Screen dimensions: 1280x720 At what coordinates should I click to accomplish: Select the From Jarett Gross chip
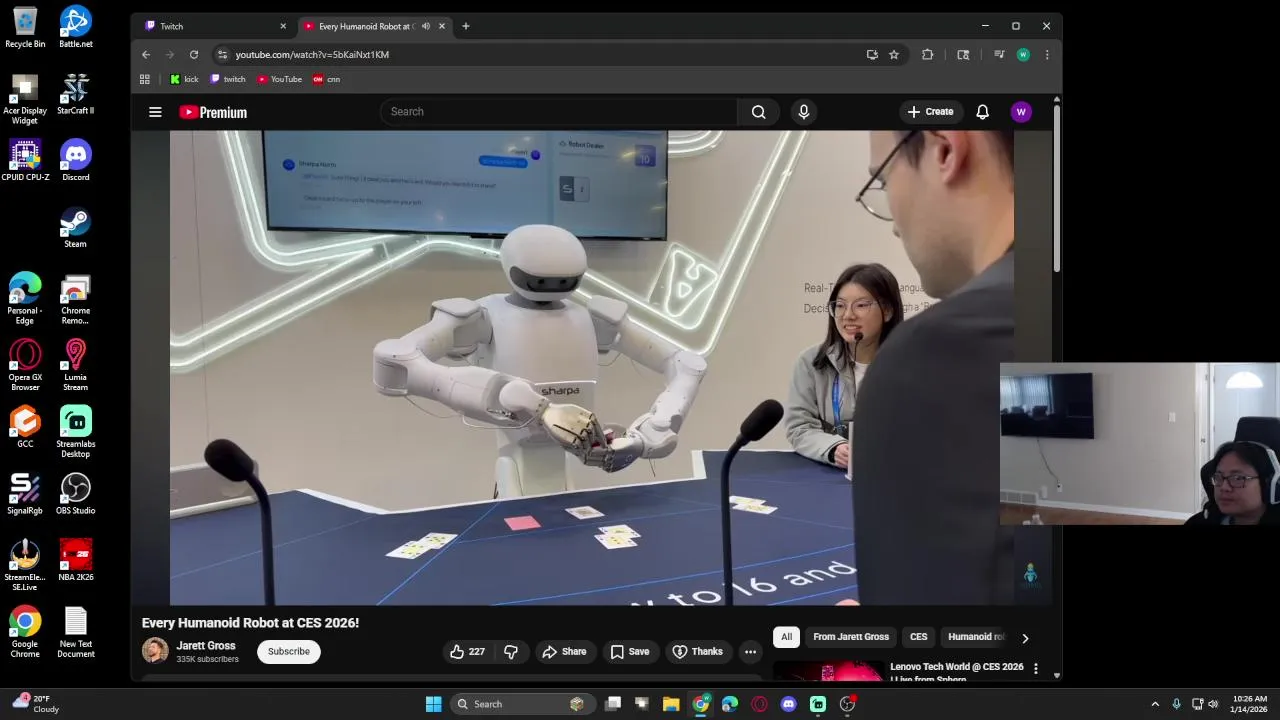[x=851, y=637]
